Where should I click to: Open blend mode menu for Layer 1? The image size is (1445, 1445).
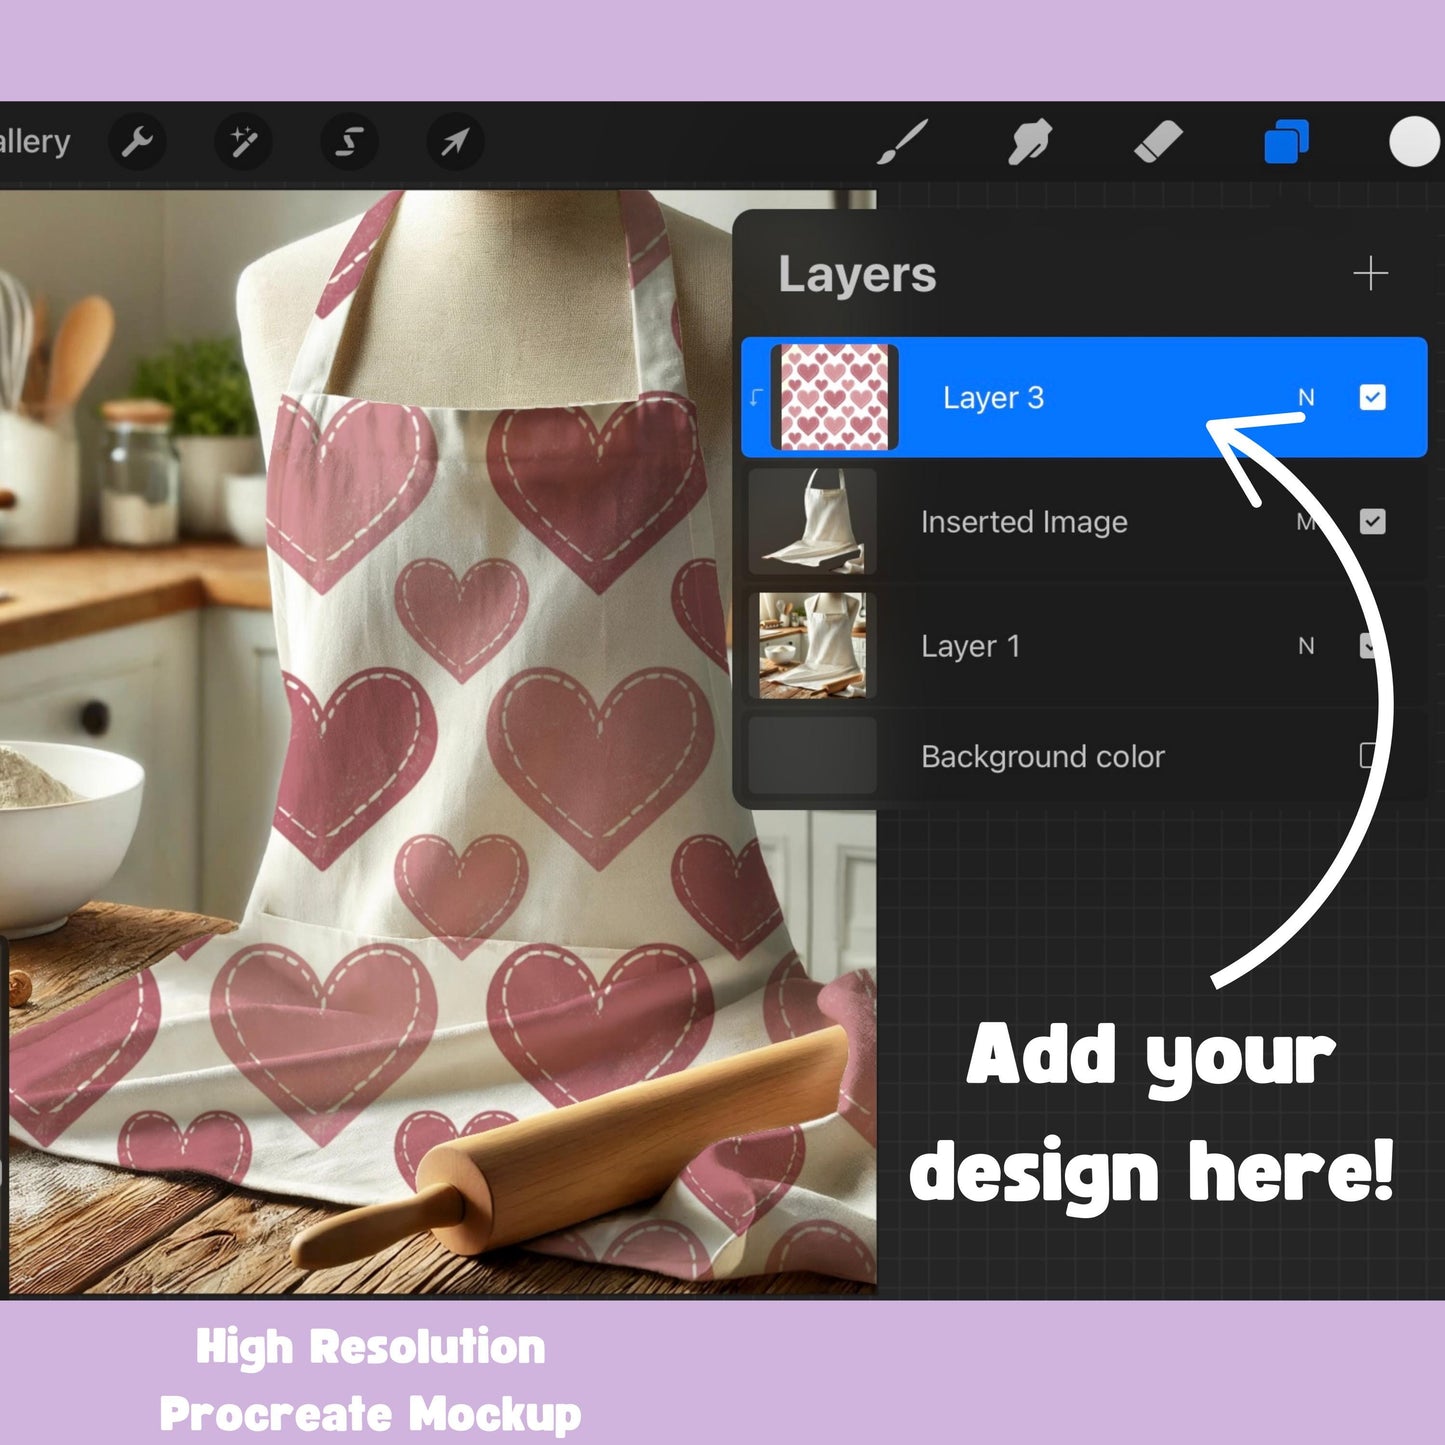(1305, 645)
